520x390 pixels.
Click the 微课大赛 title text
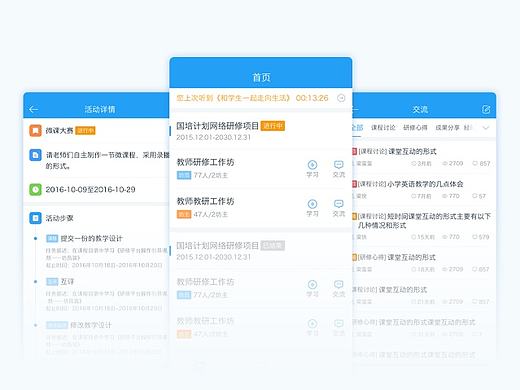click(59, 130)
